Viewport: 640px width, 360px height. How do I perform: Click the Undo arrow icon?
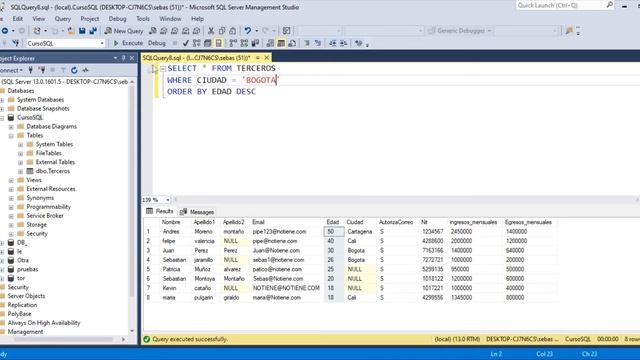coord(248,31)
